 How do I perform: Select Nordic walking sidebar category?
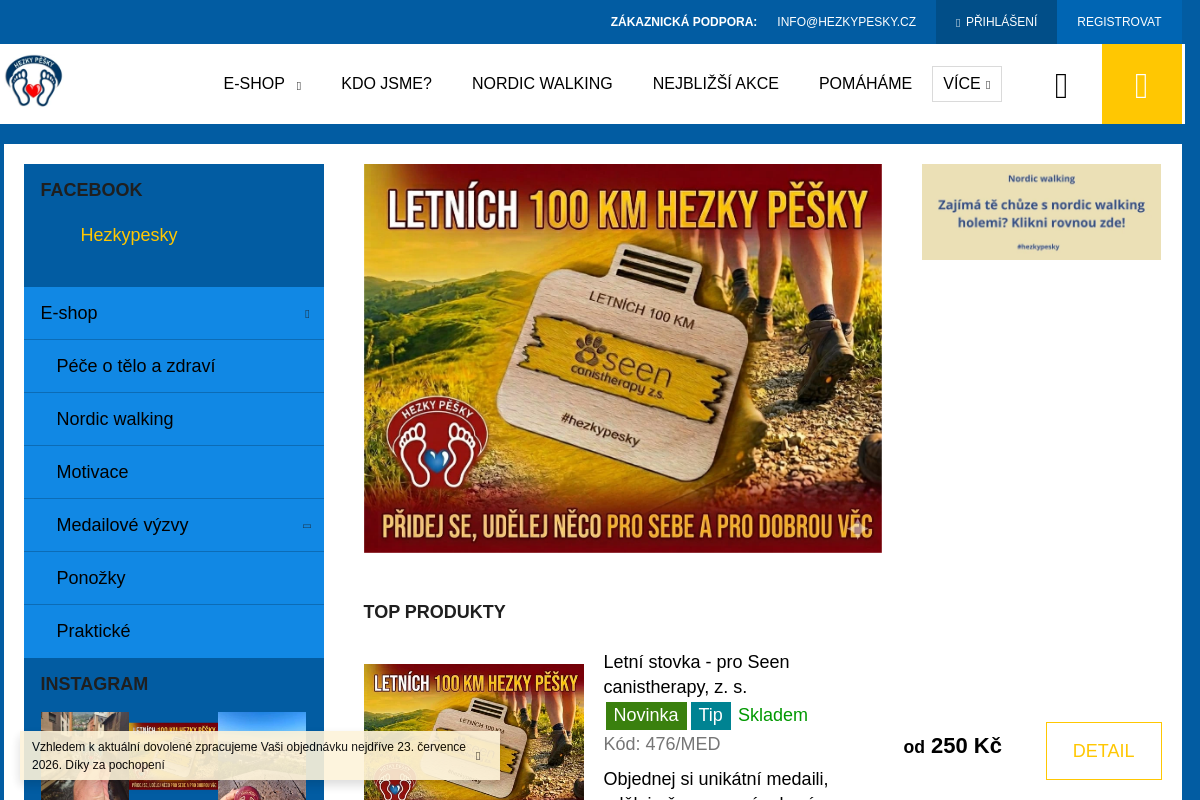pyautogui.click(x=174, y=419)
